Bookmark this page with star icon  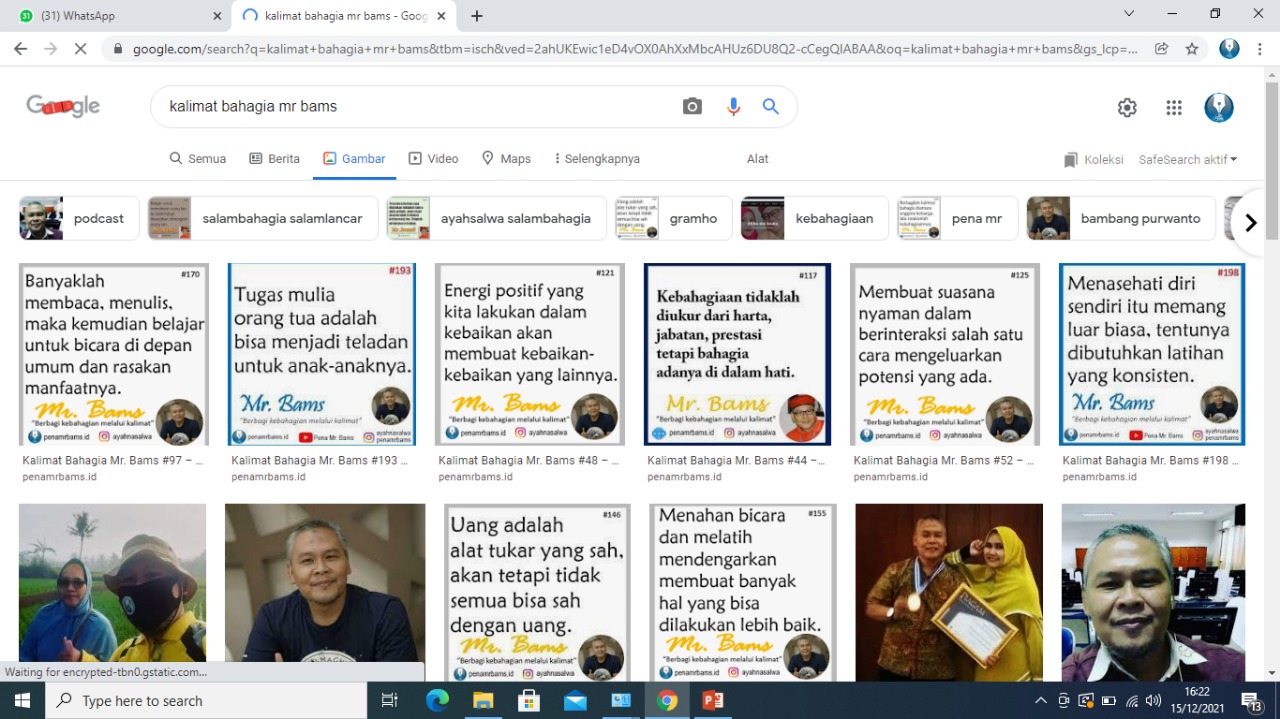[1191, 48]
